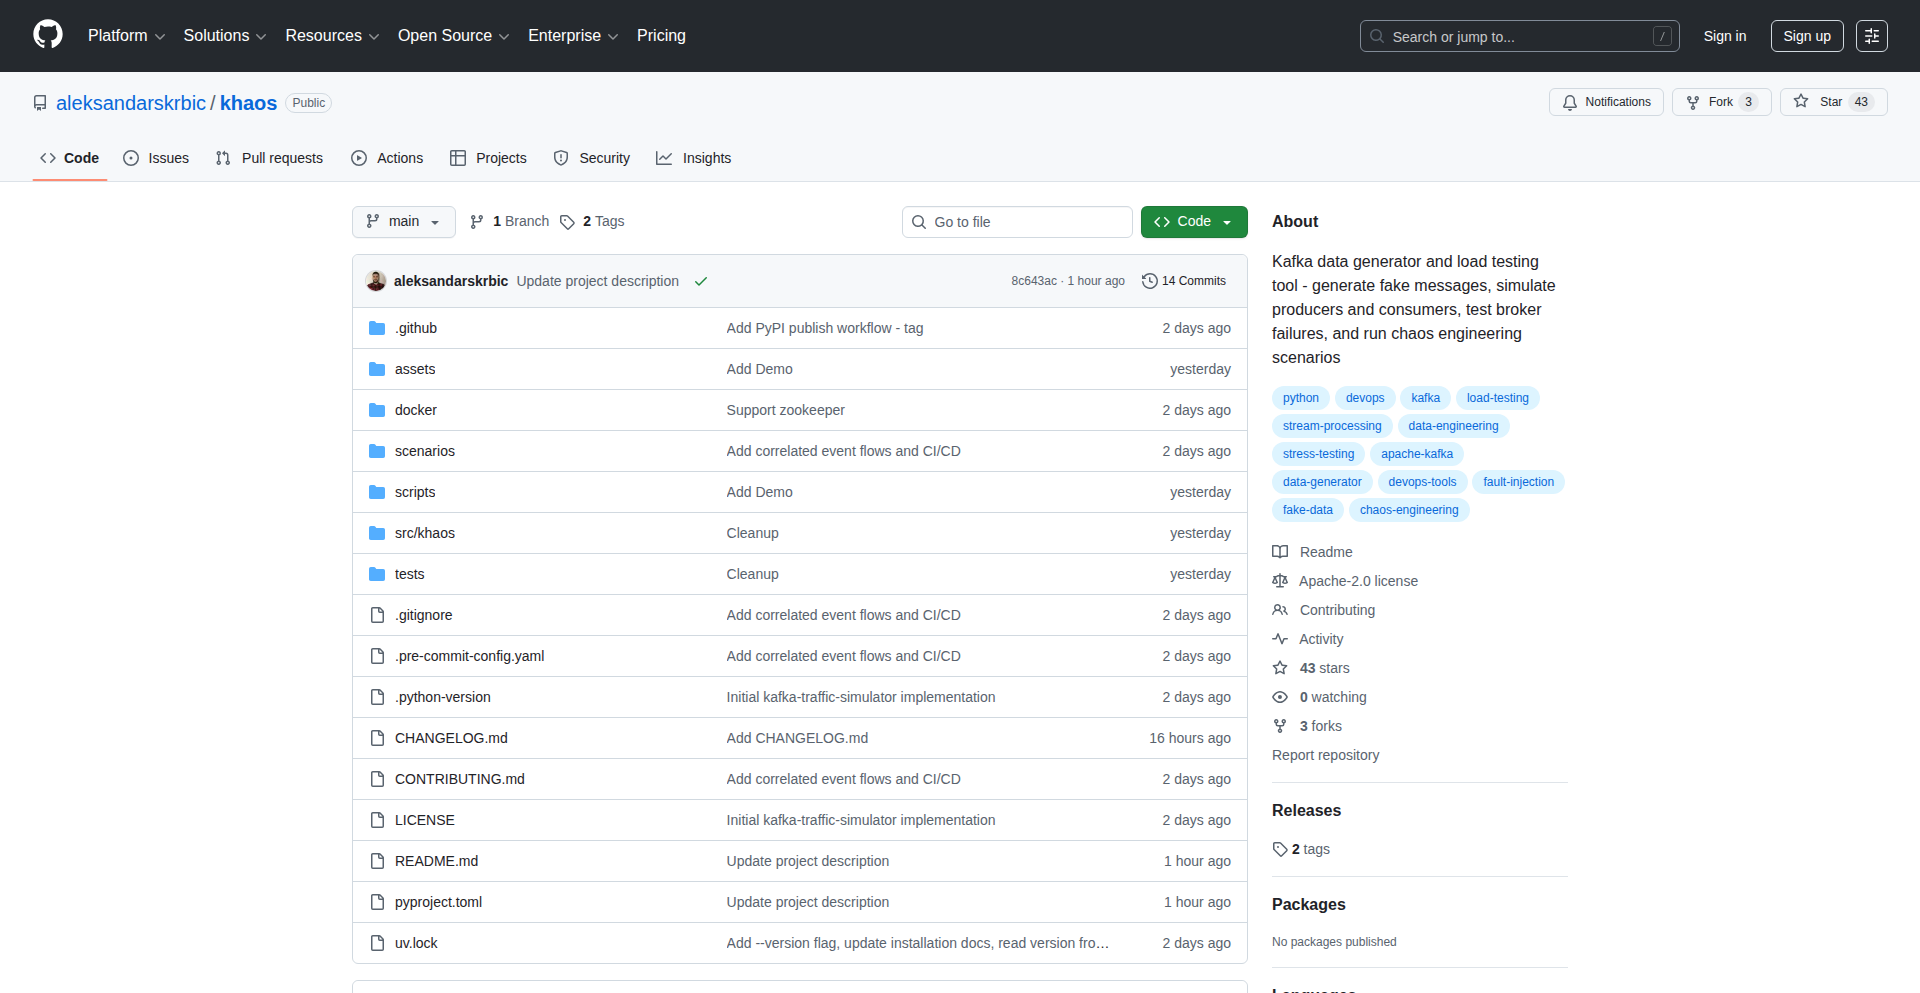Screen dimensions: 1920x993
Task: Open commit history via the 14 Commits clock icon
Action: (x=1148, y=281)
